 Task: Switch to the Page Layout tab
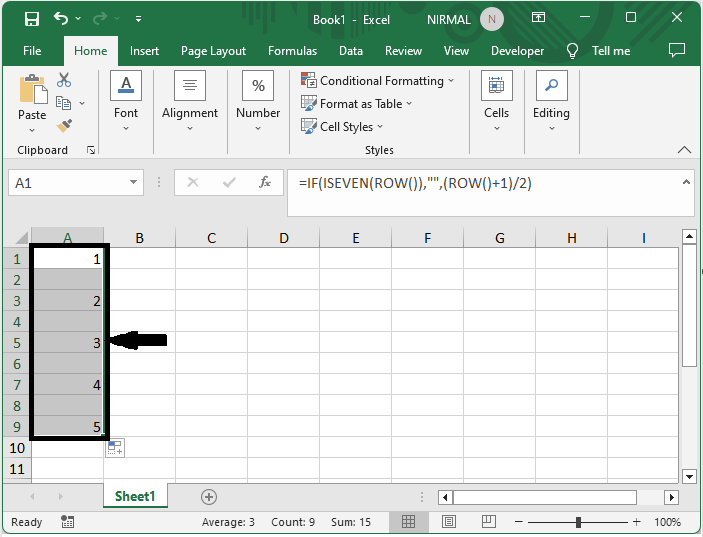point(213,51)
